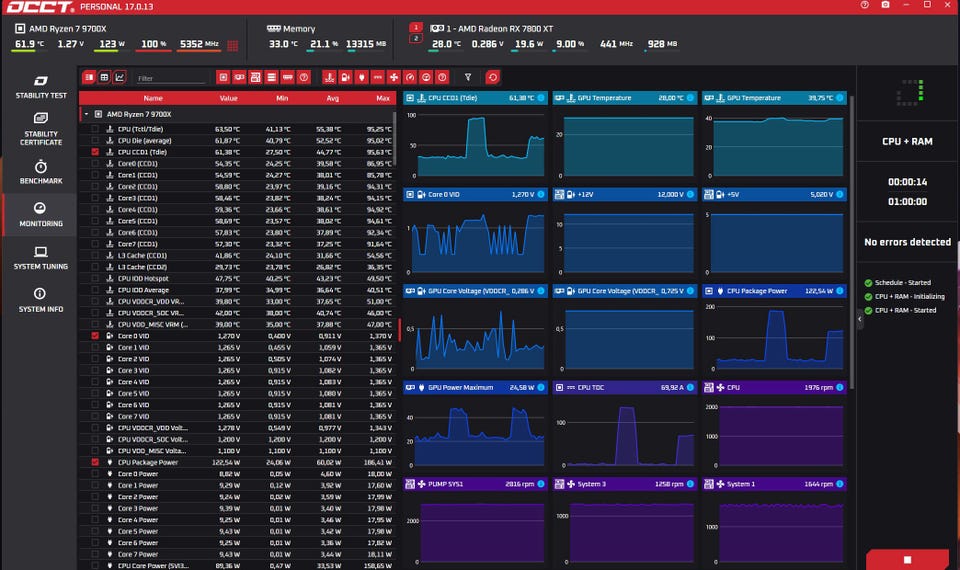Click the sensor table vertical scrollbar
960x570 pixels.
coord(395,138)
